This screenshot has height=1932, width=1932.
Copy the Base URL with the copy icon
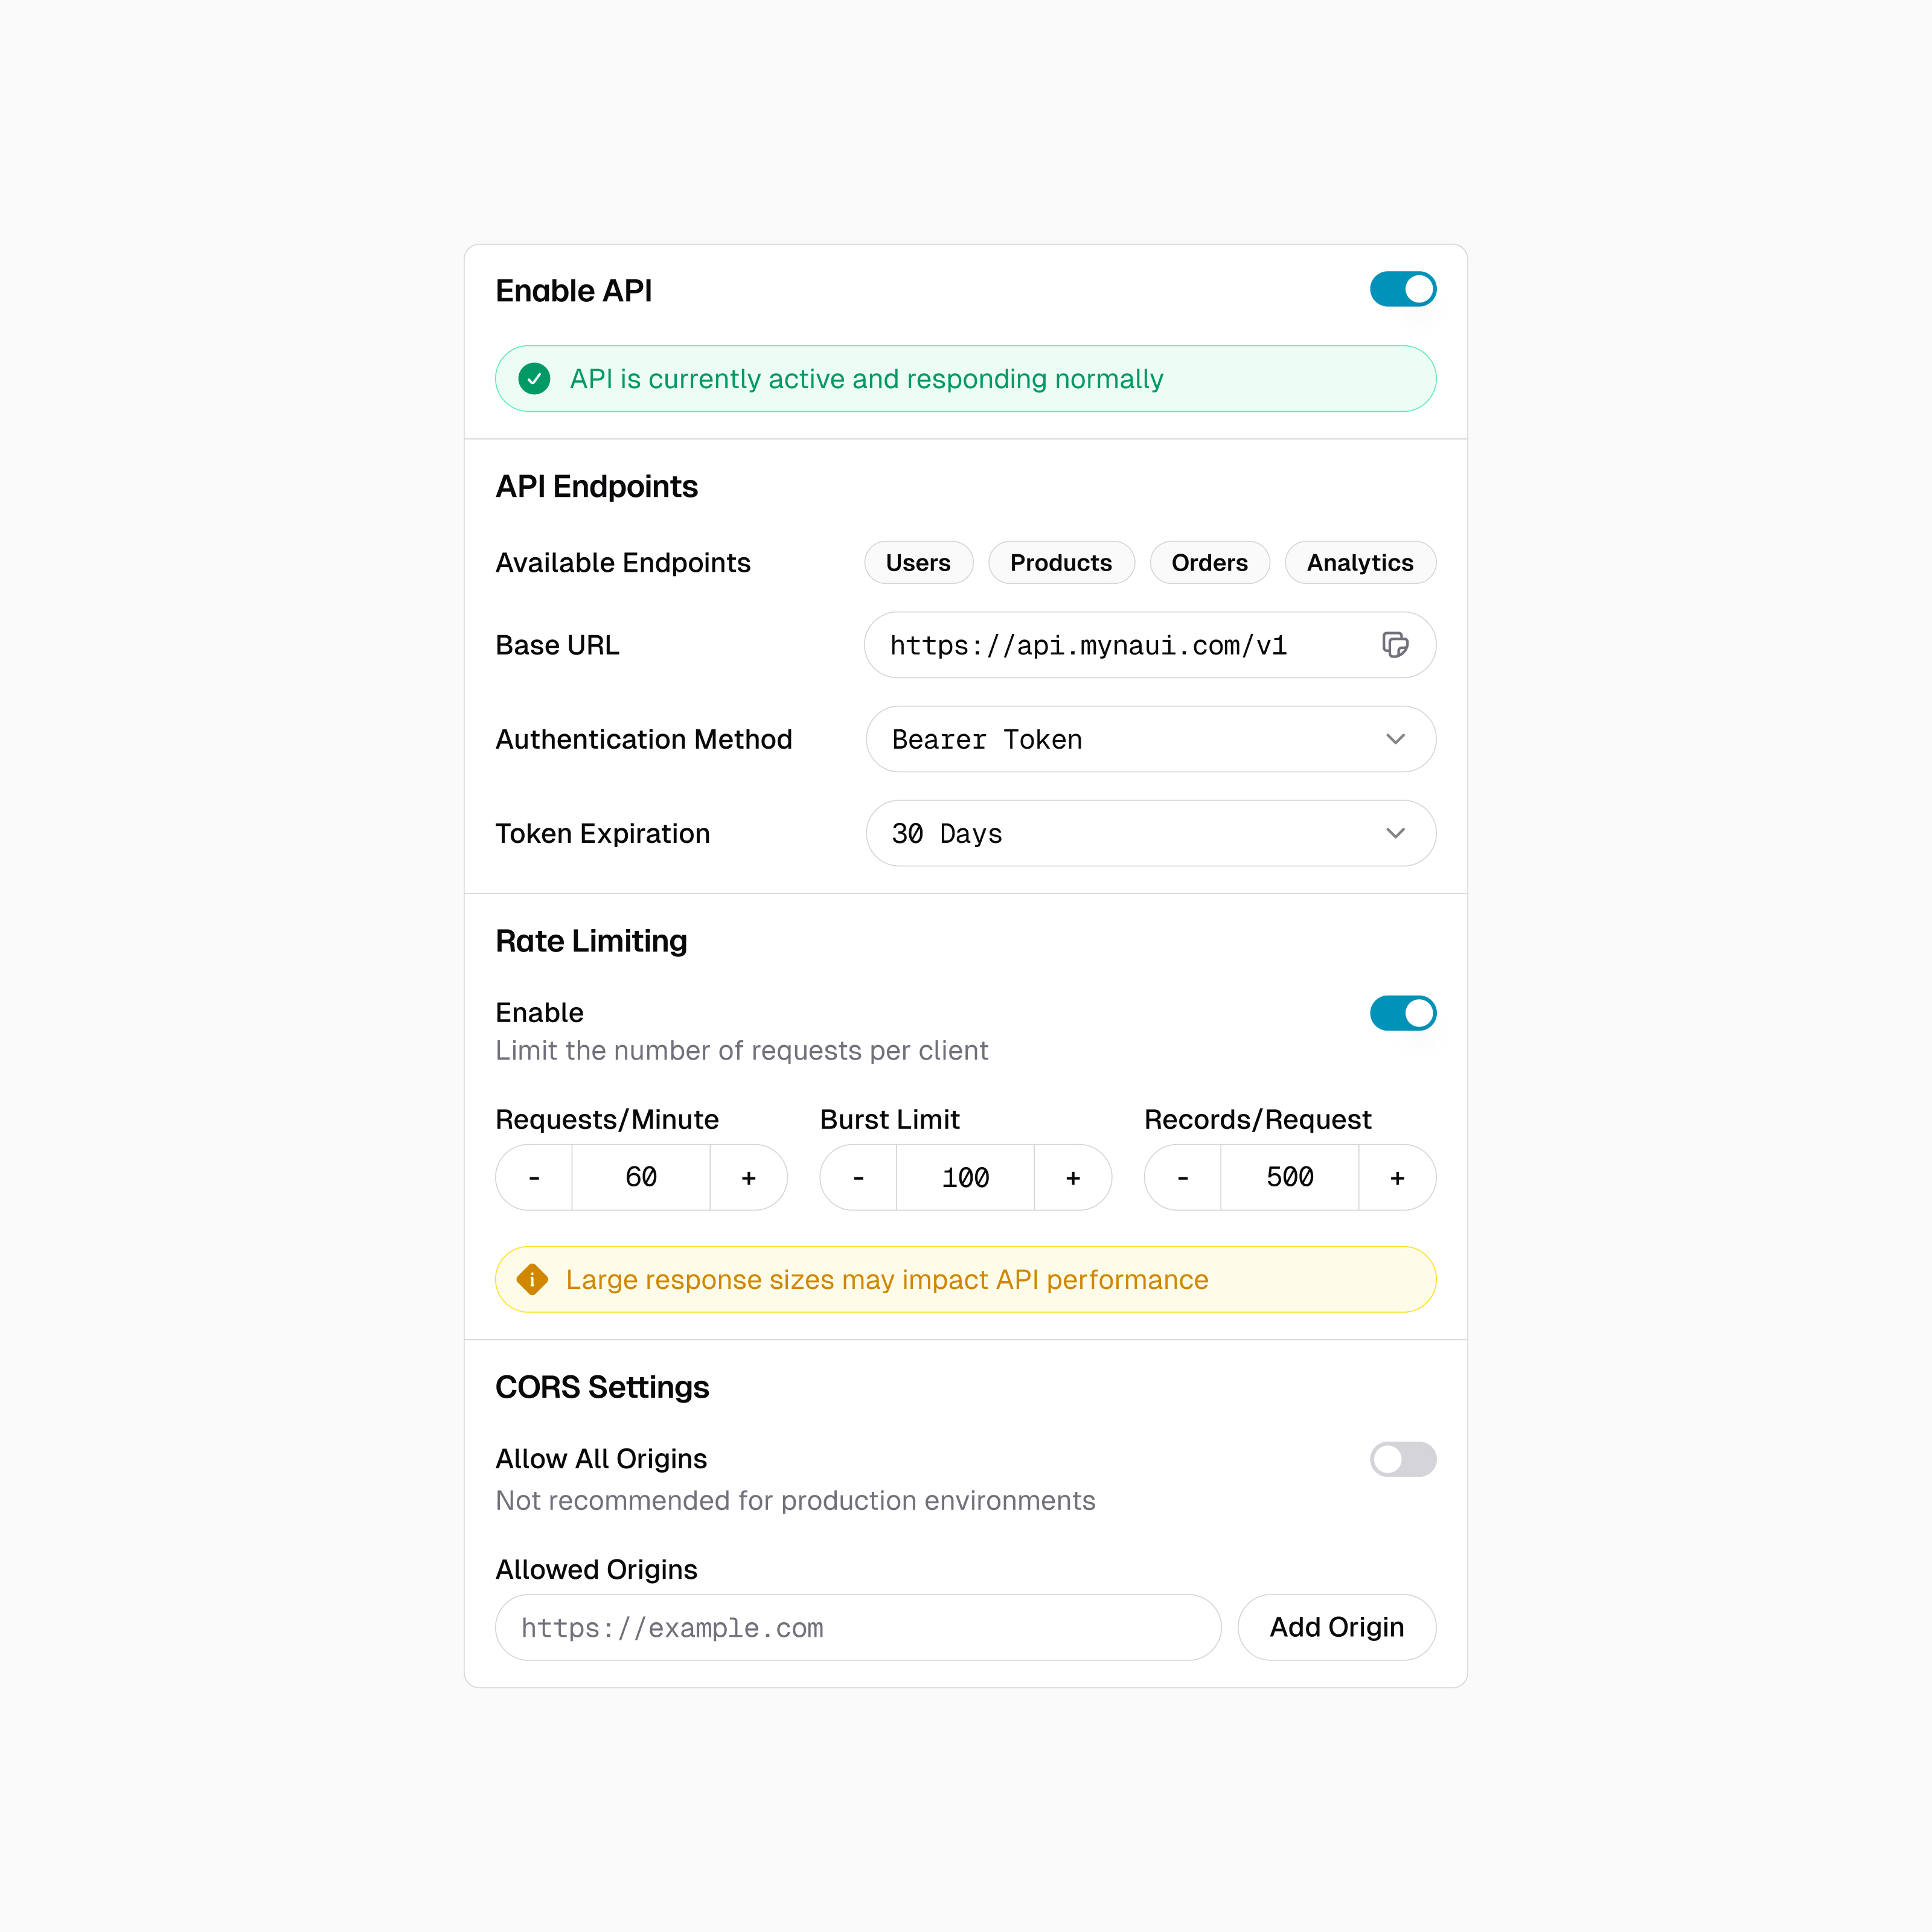pos(1395,645)
